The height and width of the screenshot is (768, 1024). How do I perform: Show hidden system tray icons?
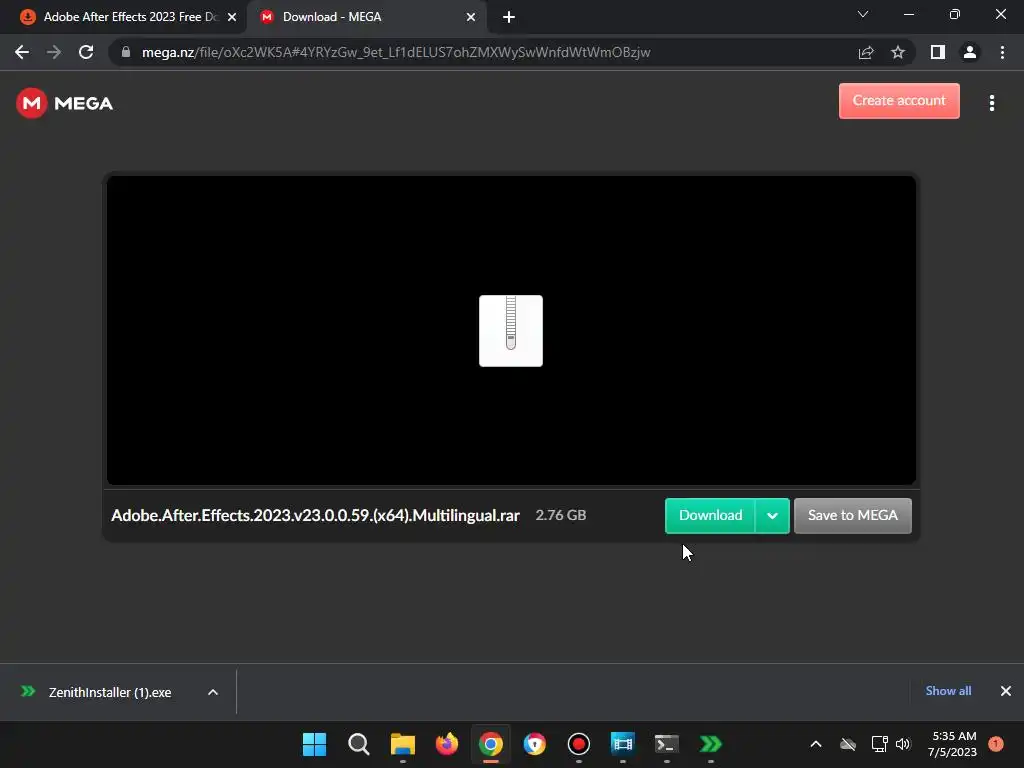point(816,744)
